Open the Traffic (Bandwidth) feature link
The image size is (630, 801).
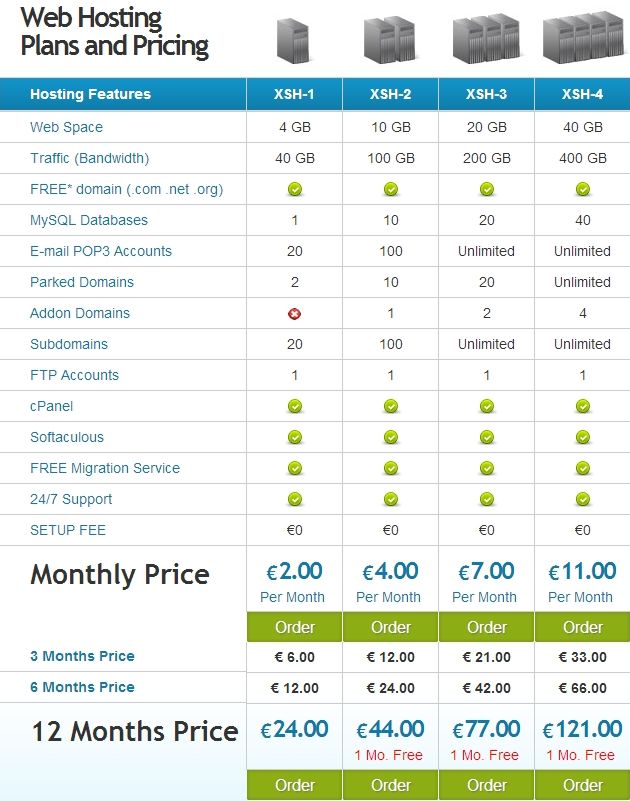[89, 158]
